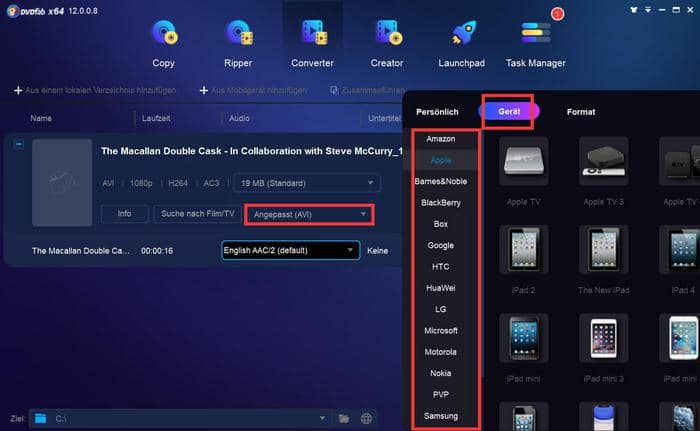Viewport: 700px width, 431px height.
Task: Select the Gerät tab
Action: coord(509,112)
